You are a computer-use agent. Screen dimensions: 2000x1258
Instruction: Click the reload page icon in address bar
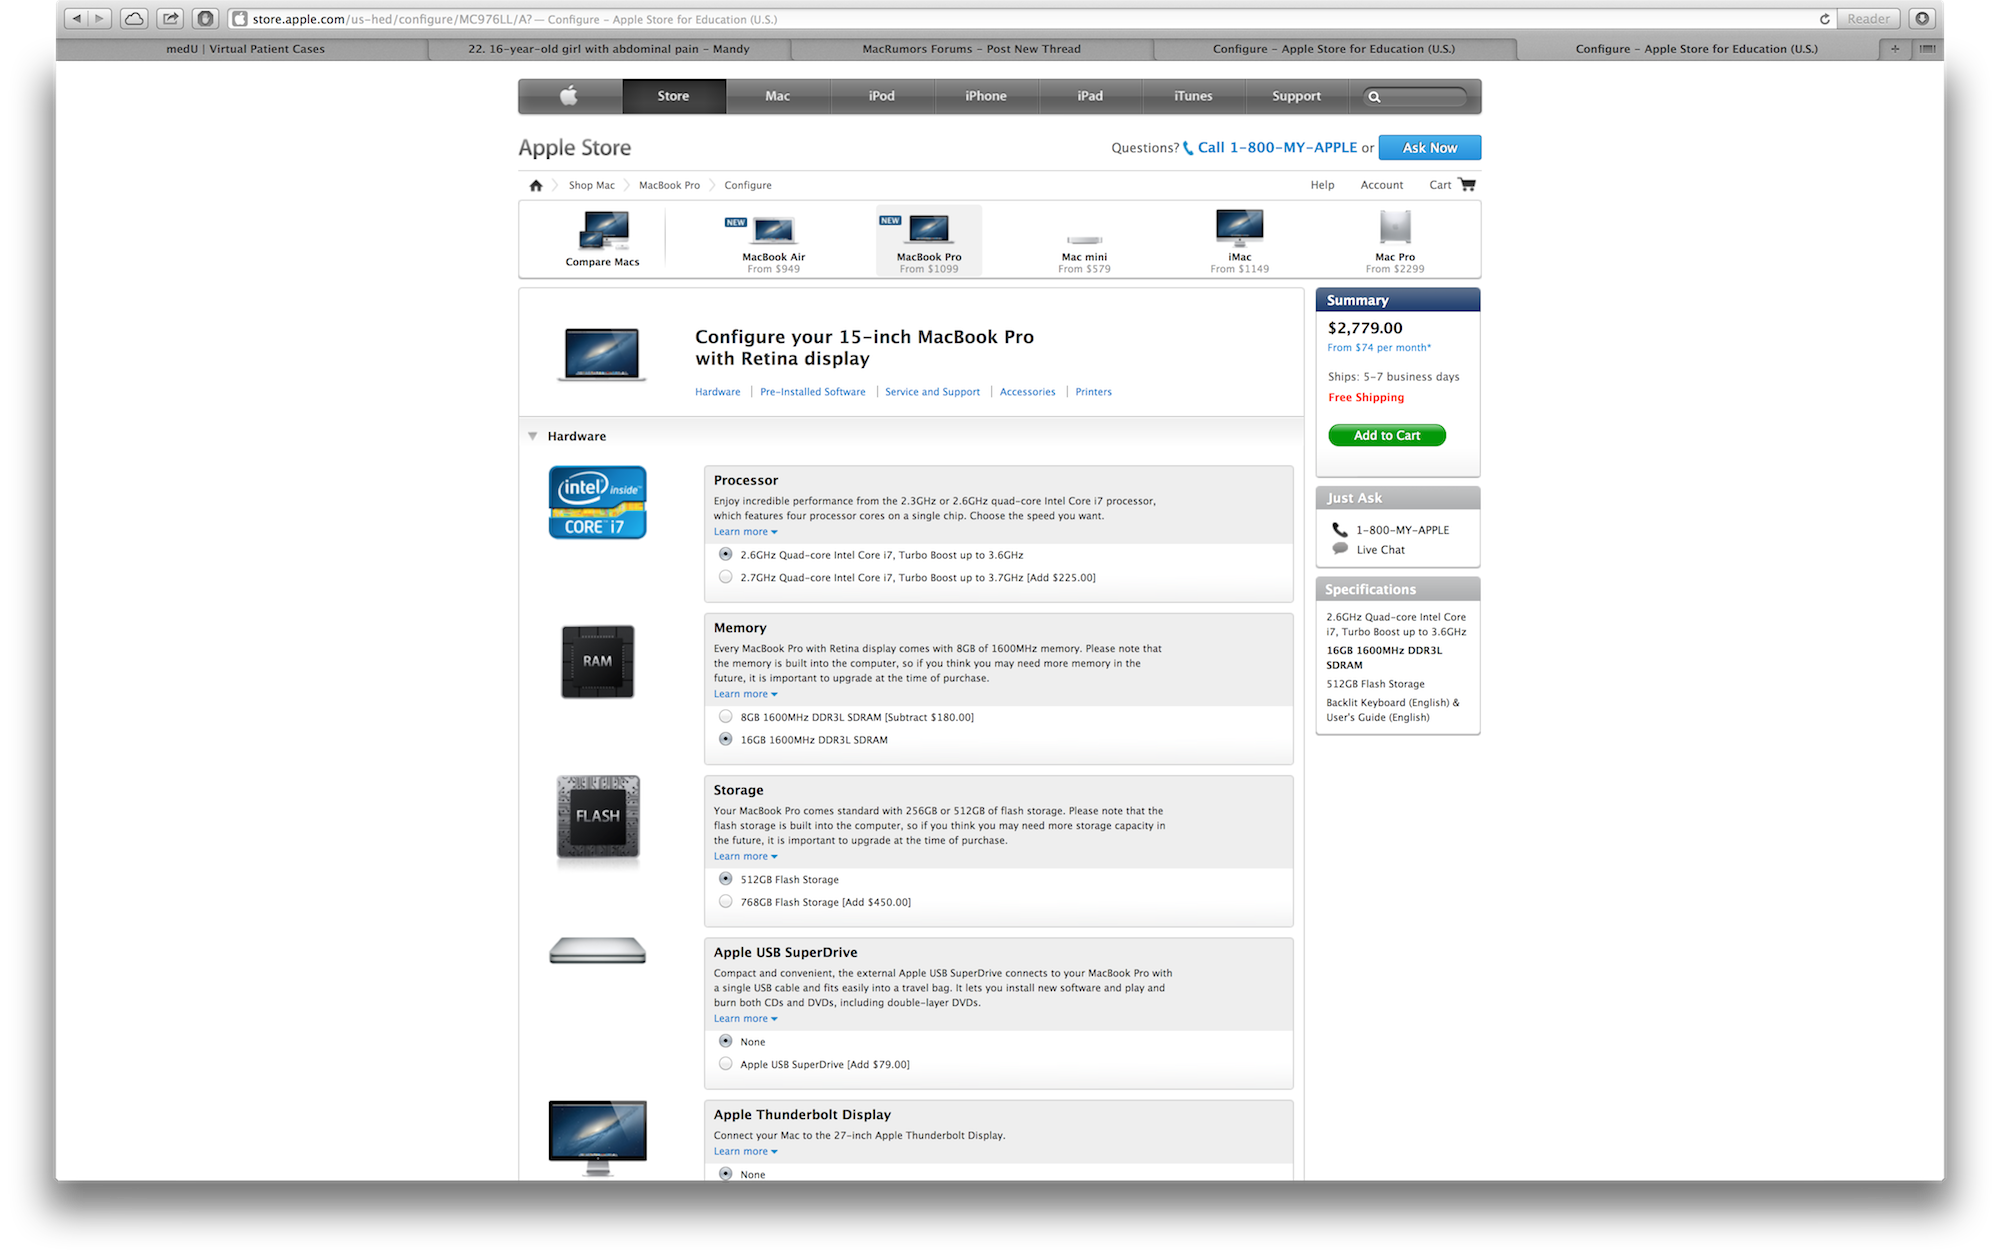coord(1824,19)
